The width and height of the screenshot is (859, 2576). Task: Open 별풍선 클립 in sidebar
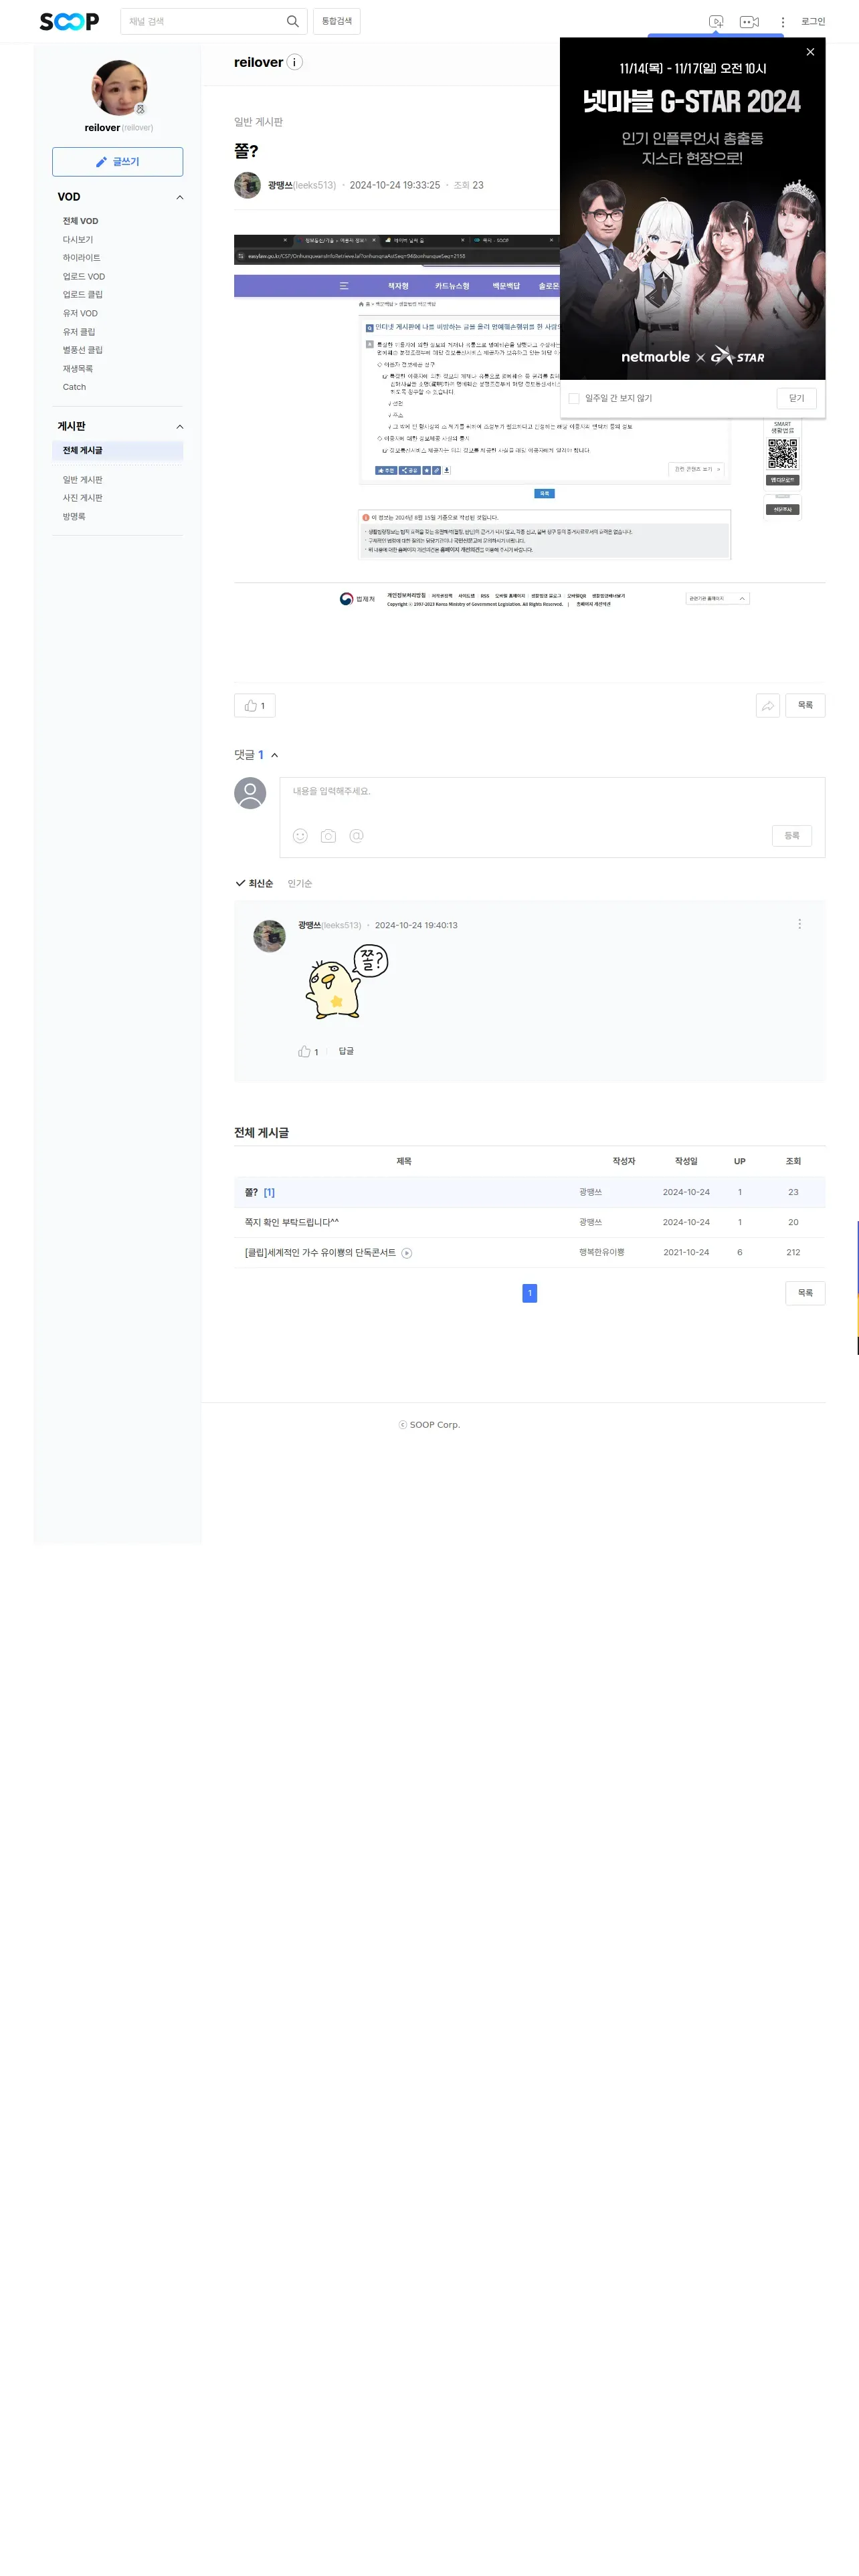83,350
